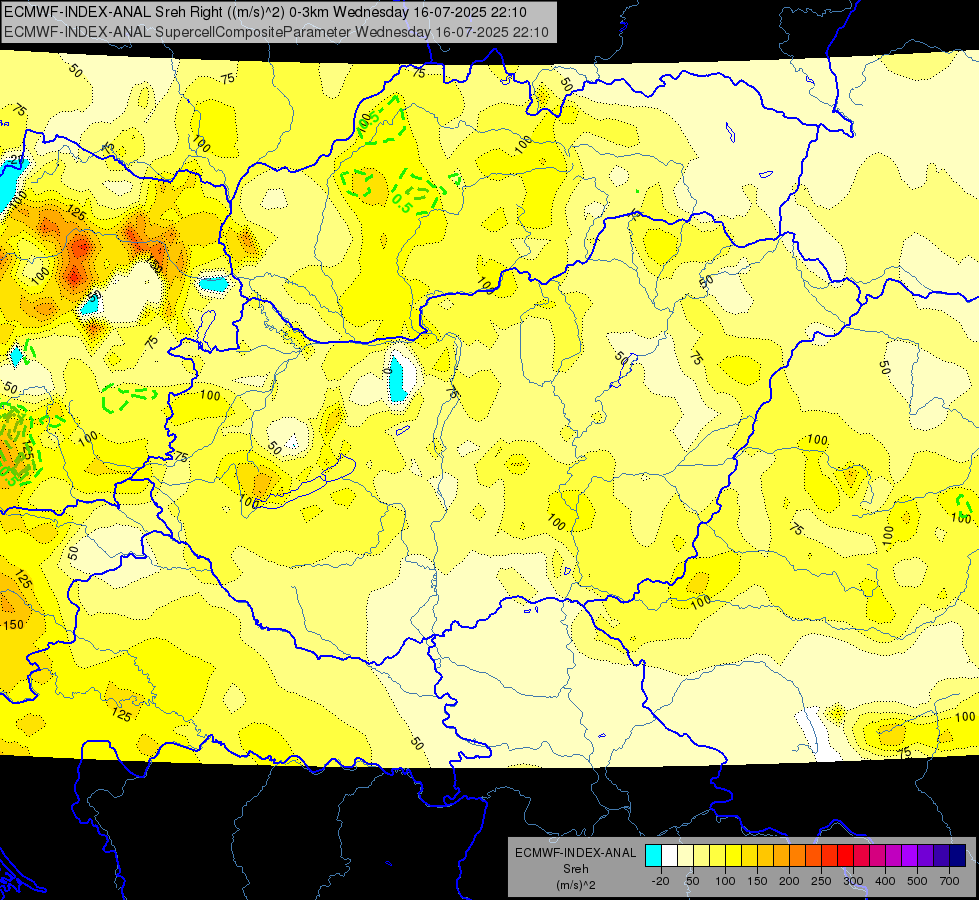
Task: Click the '200' legend tick label
Action: click(789, 881)
